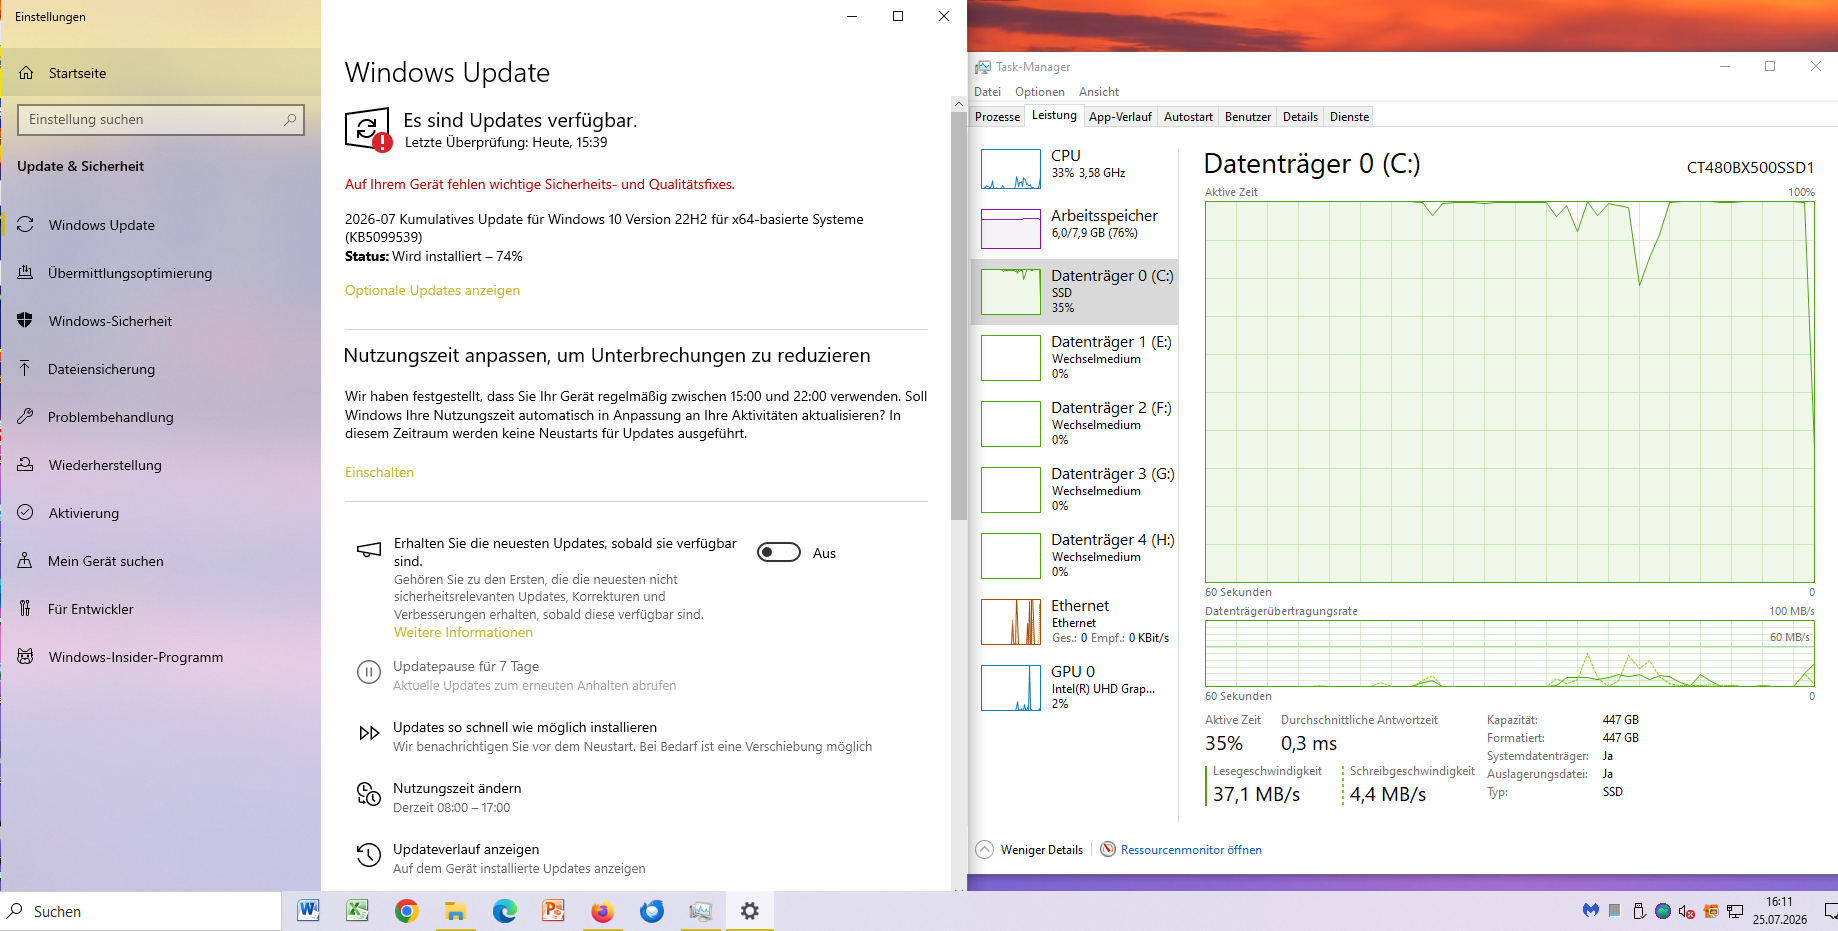The height and width of the screenshot is (931, 1838).
Task: Click the Datenträgerübertragungsrate graph
Action: coord(1509,653)
